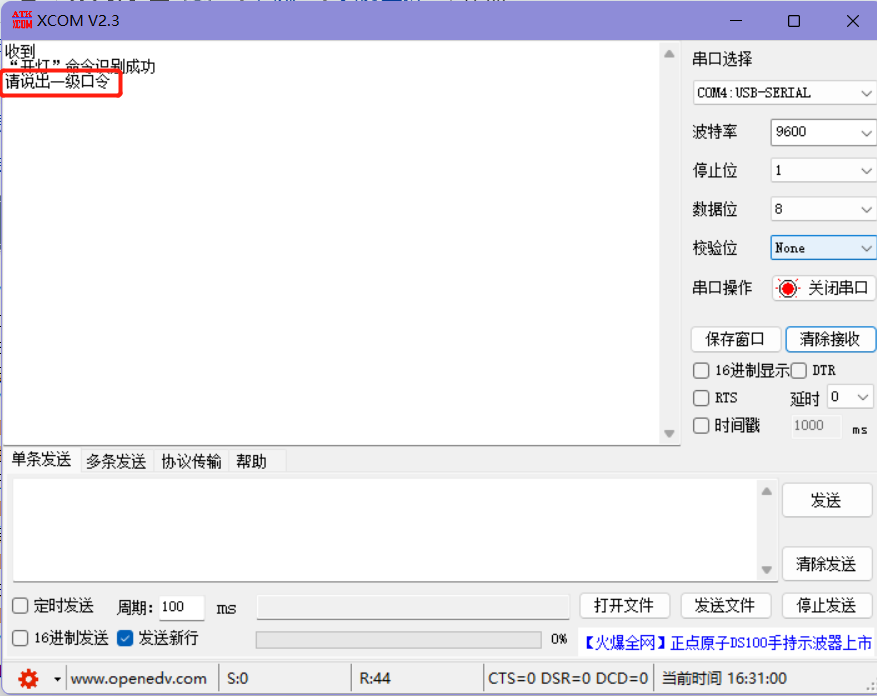Click the received text 请说出一级口令
Screen dimensions: 877x696
click(x=57, y=82)
